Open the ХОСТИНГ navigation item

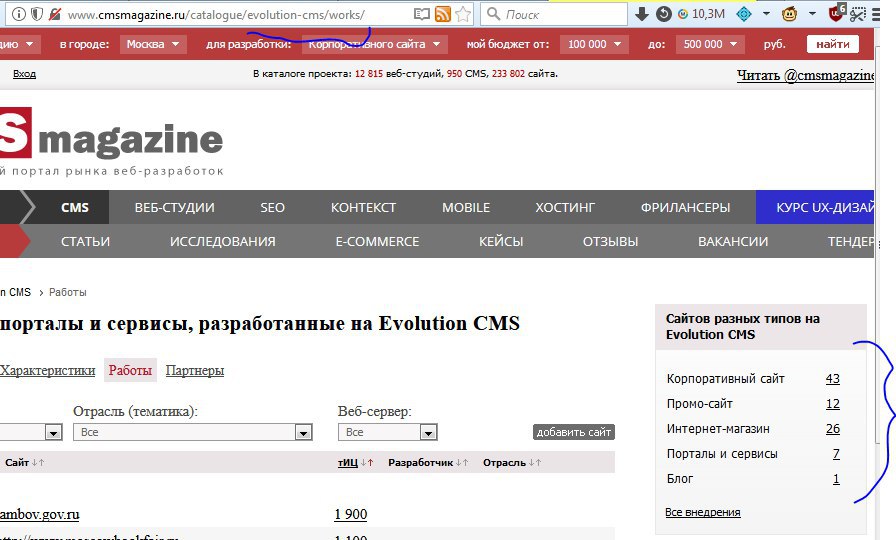565,207
